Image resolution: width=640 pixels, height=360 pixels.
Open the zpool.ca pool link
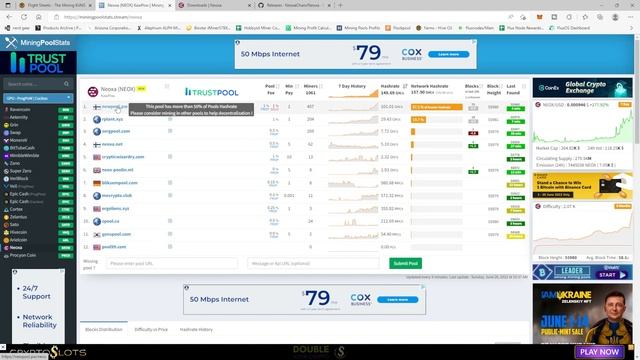(x=110, y=221)
